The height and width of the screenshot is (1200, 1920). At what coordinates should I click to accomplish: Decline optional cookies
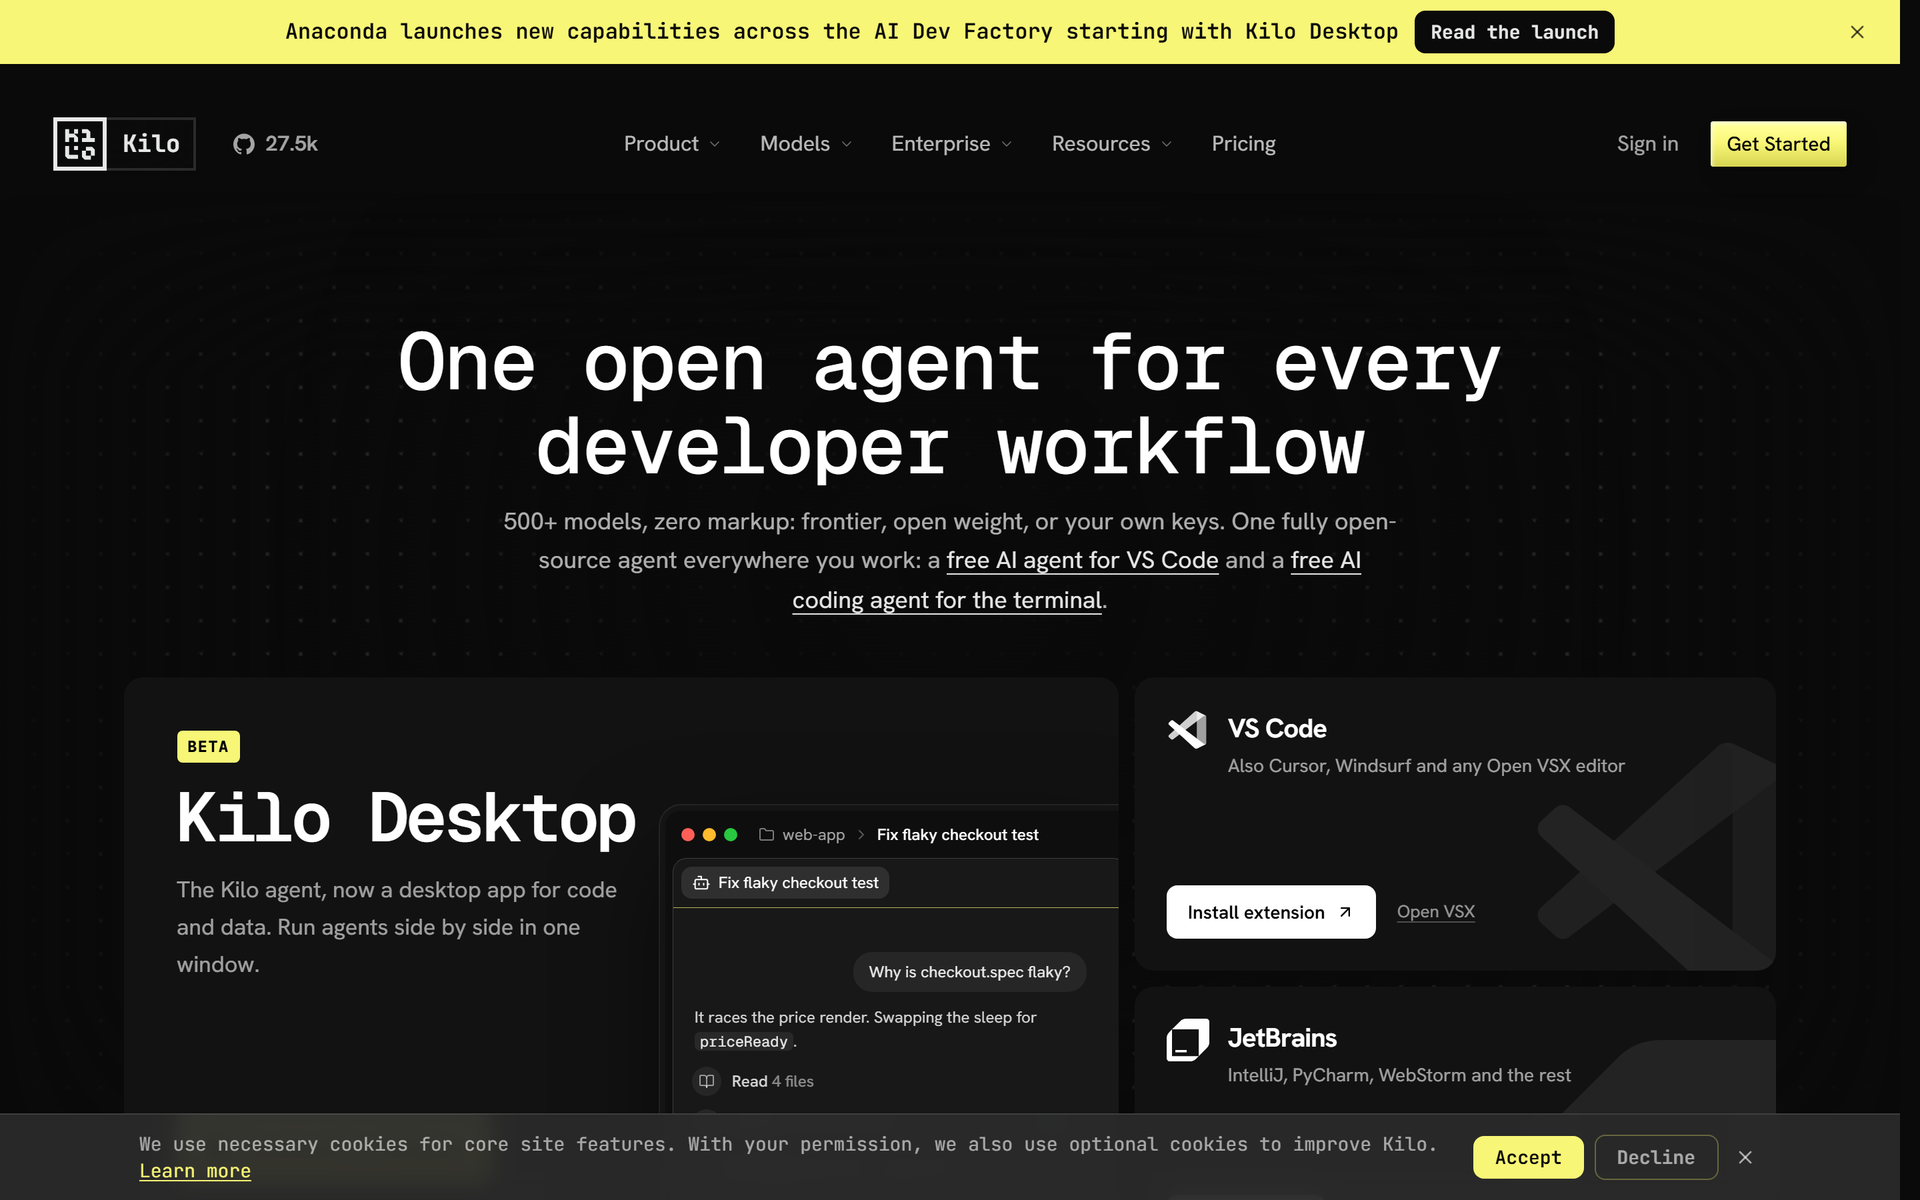click(1656, 1157)
